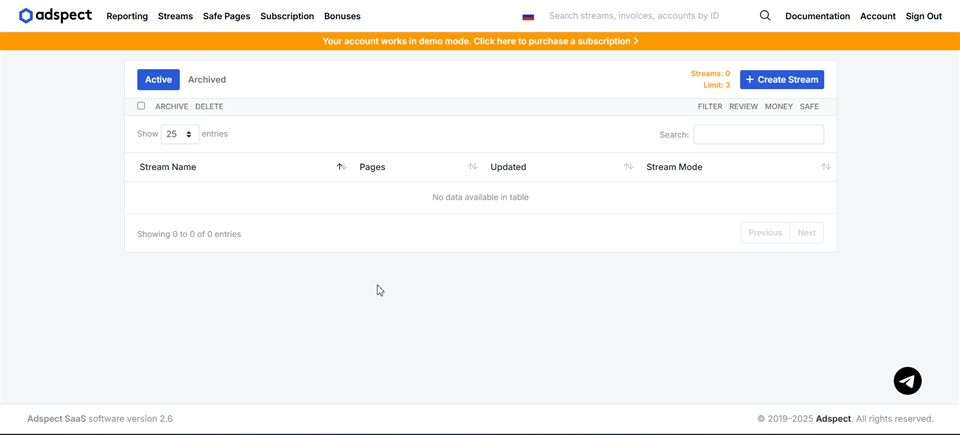Switch to the Archived tab
960x435 pixels.
click(x=207, y=80)
